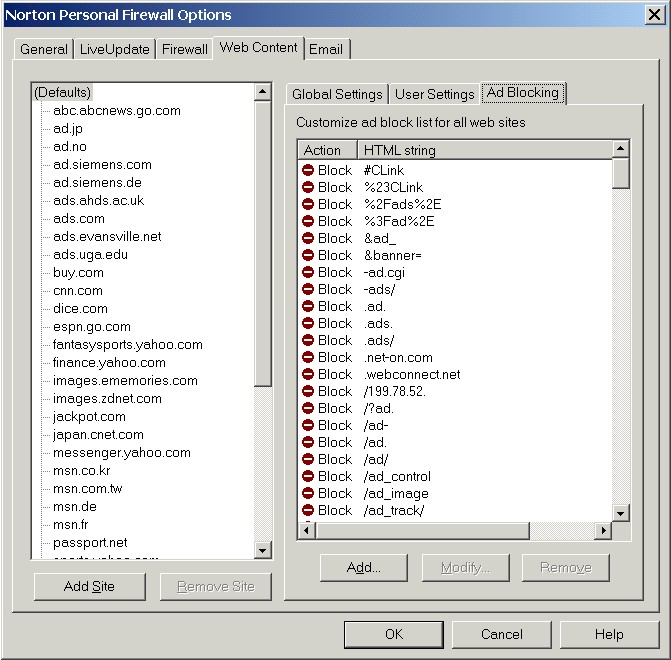Switch to the Email tab
Image resolution: width=671 pixels, height=660 pixels.
tap(326, 49)
